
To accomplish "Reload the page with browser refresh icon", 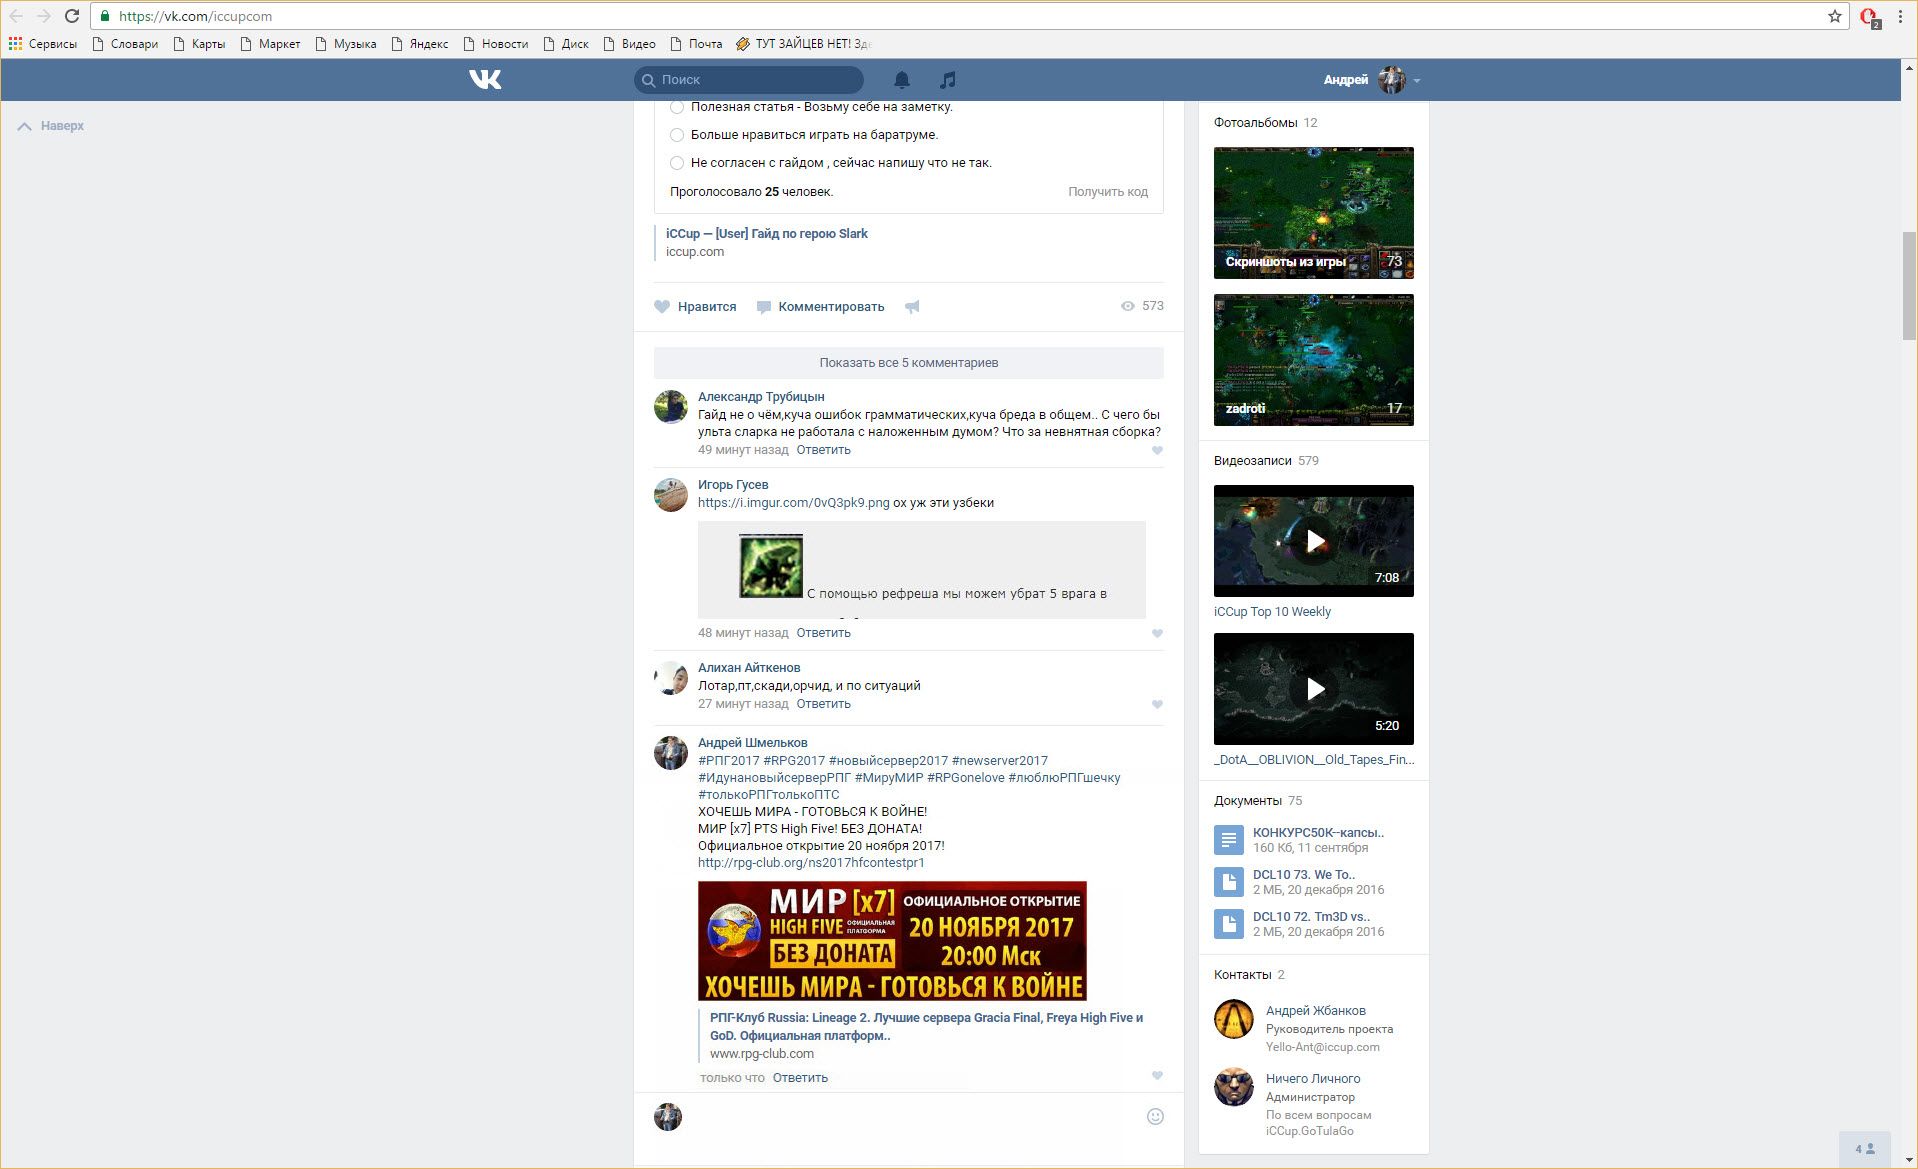I will tap(72, 16).
